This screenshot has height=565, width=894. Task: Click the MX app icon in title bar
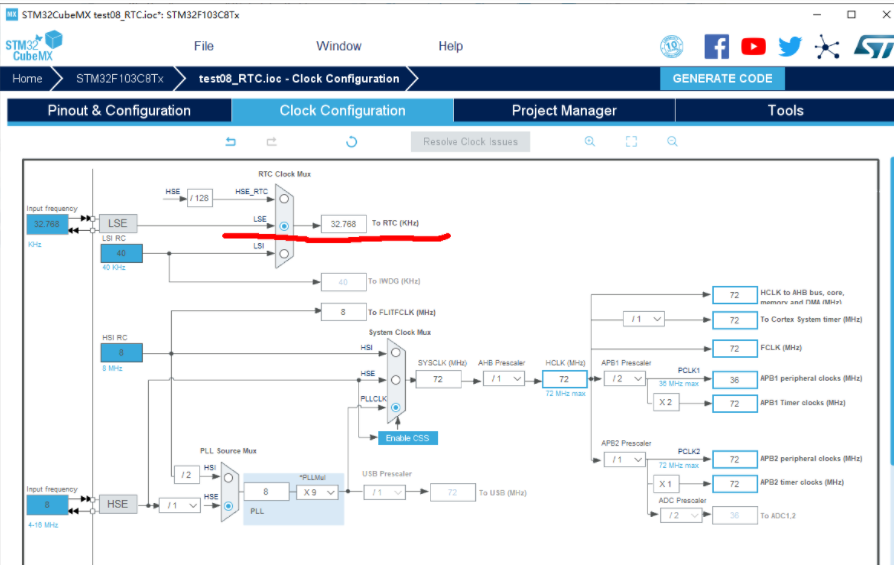pos(11,14)
